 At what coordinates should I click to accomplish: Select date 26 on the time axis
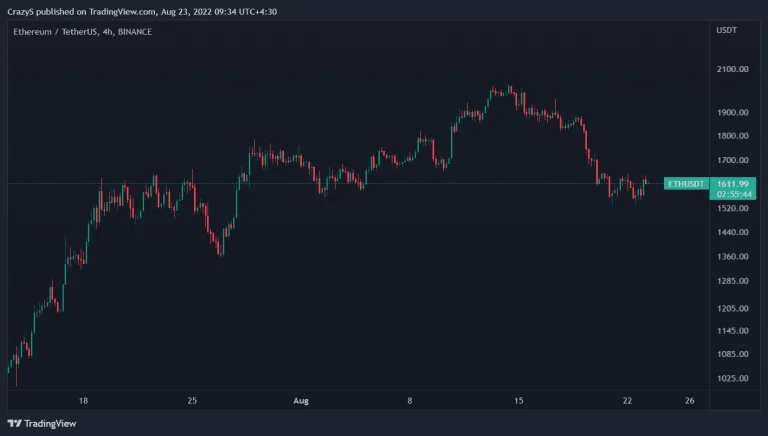[690, 400]
